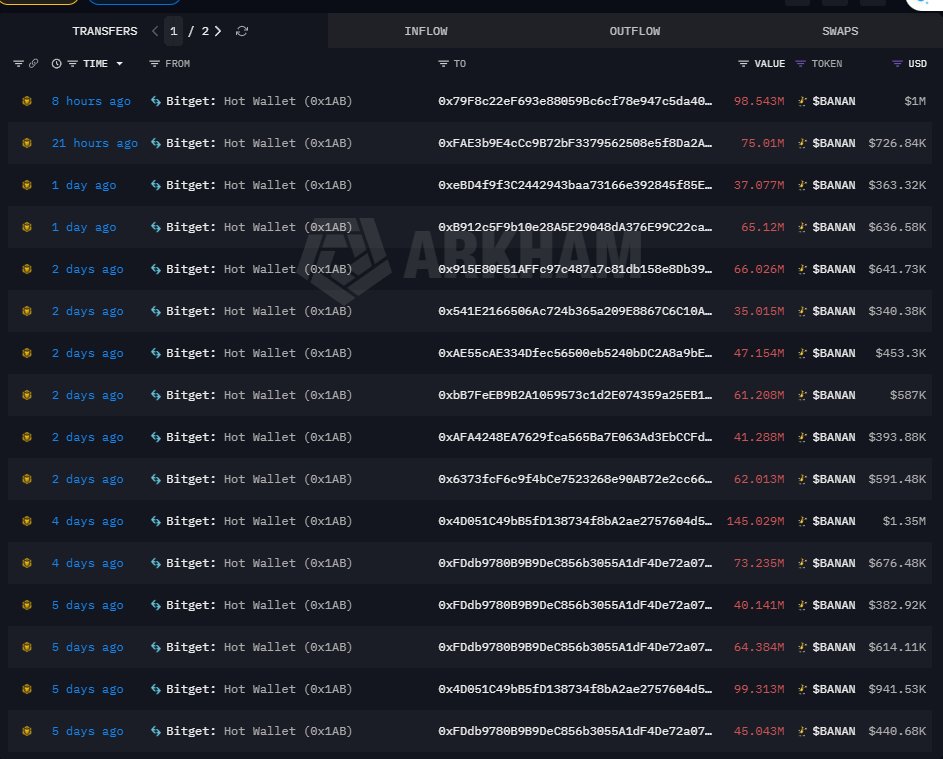Viewport: 943px width, 759px height.
Task: Open the TIME column filter
Action: tap(72, 64)
